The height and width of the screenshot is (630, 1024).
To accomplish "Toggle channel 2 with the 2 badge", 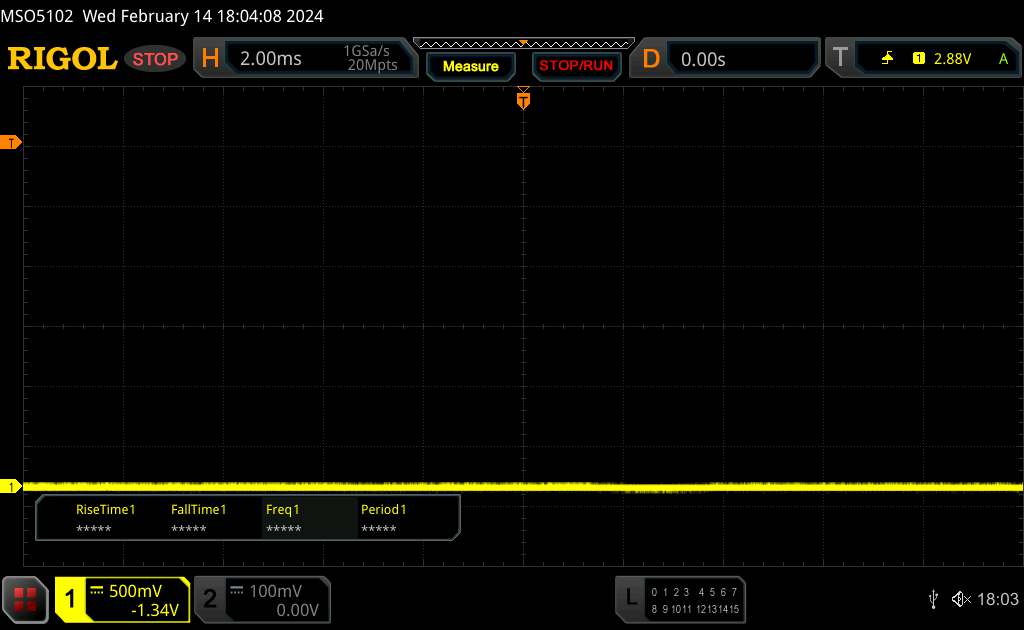I will (210, 599).
